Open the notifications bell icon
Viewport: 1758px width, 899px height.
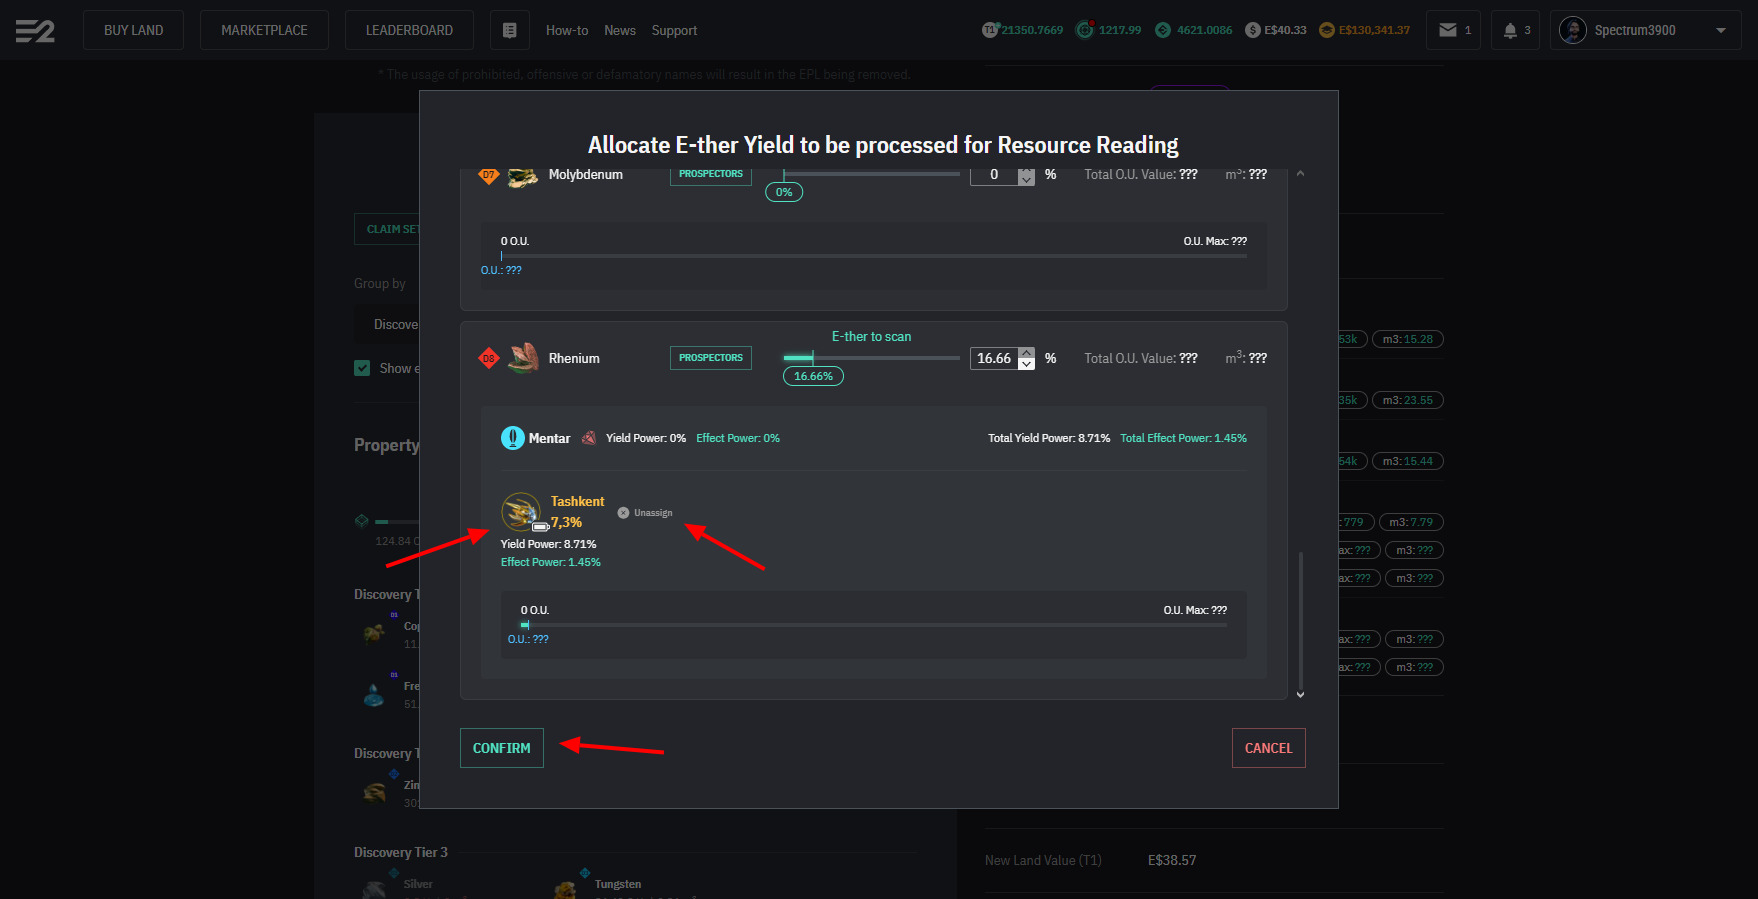(1510, 30)
